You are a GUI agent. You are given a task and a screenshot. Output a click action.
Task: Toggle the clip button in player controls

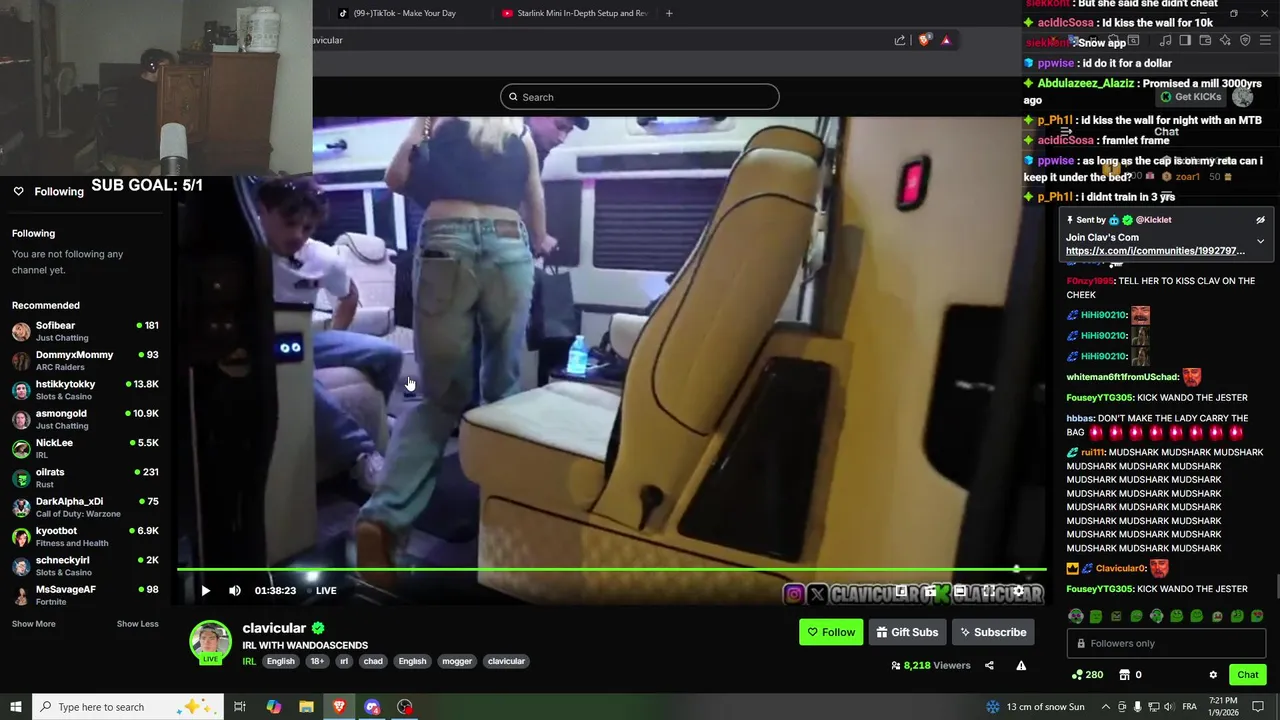930,591
